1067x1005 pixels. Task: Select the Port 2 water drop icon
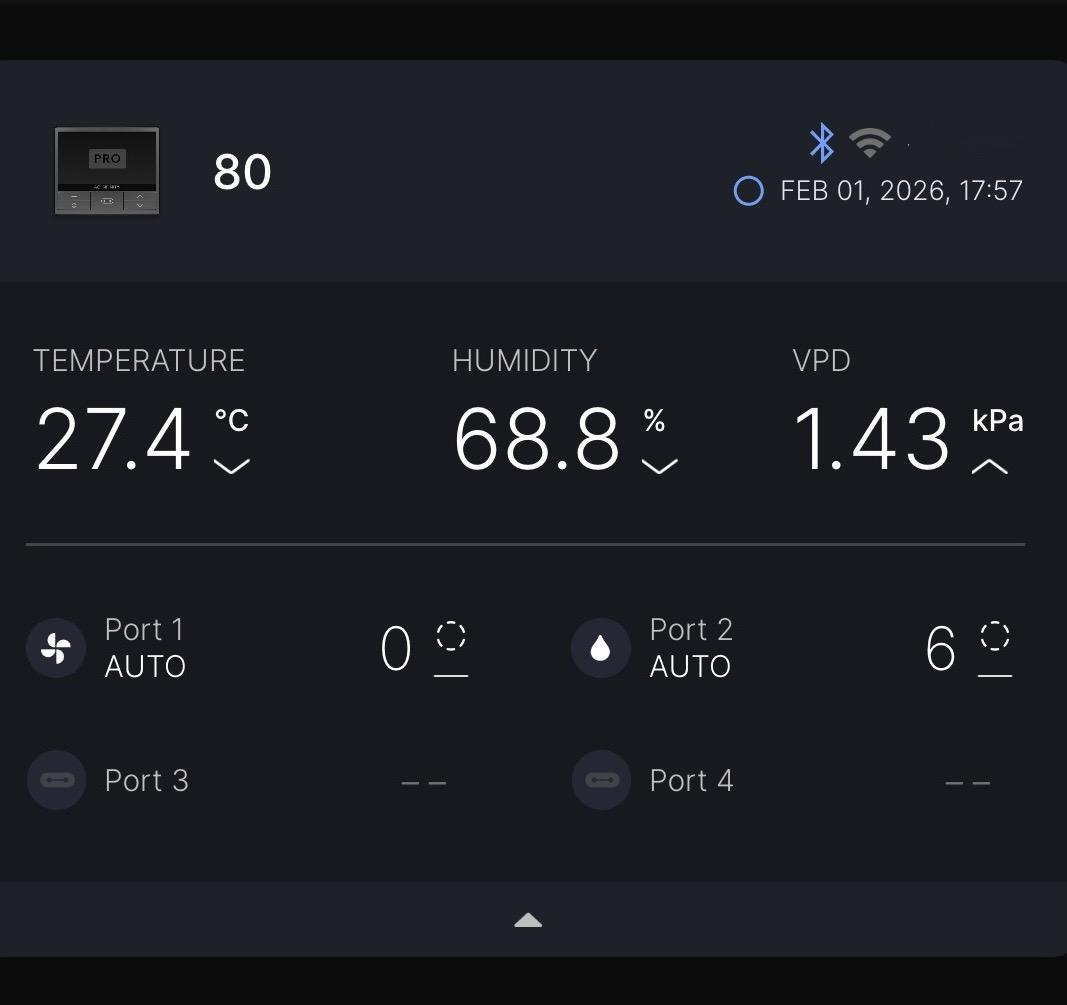click(600, 648)
